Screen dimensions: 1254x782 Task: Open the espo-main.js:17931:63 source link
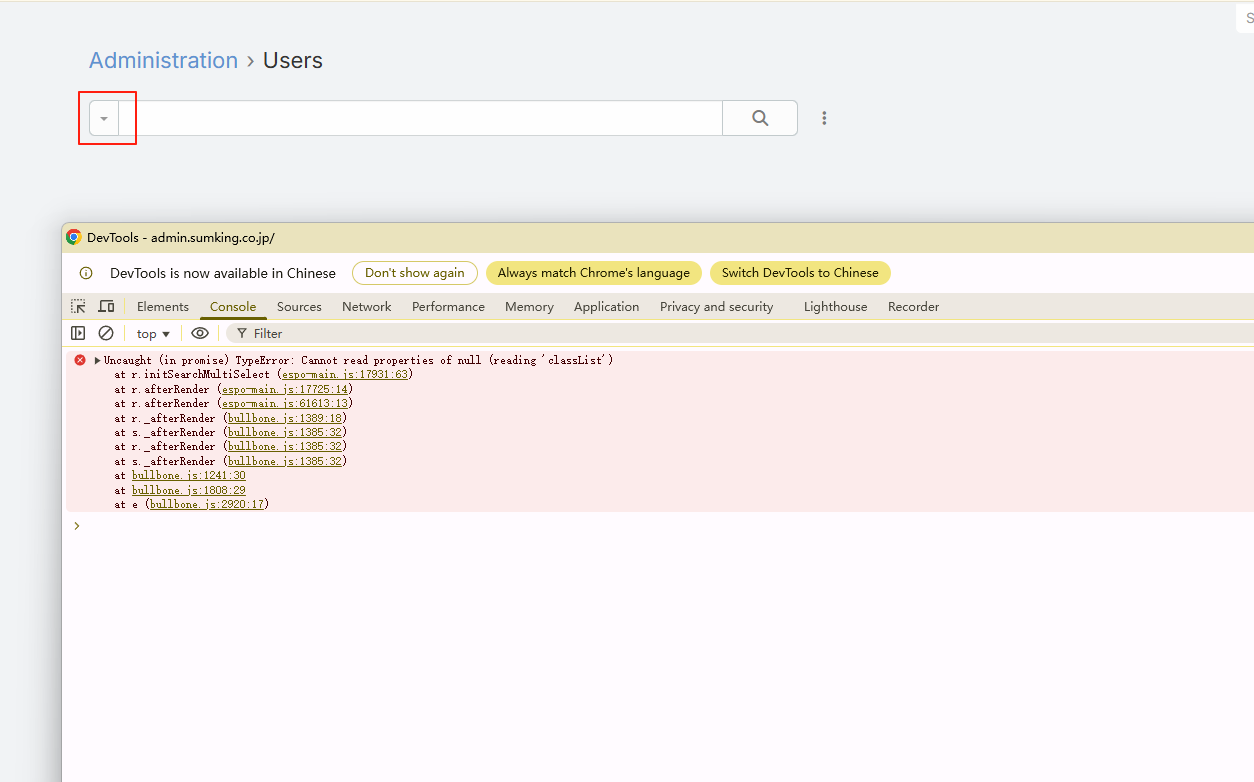345,374
